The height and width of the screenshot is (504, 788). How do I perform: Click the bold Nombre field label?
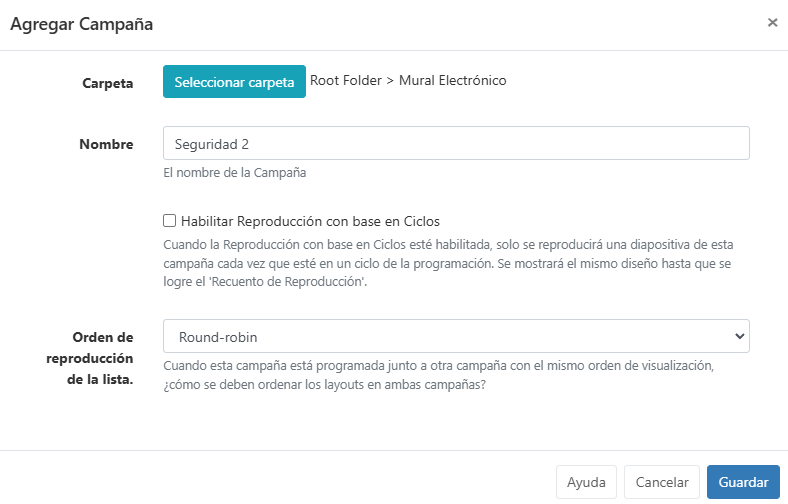[x=107, y=144]
